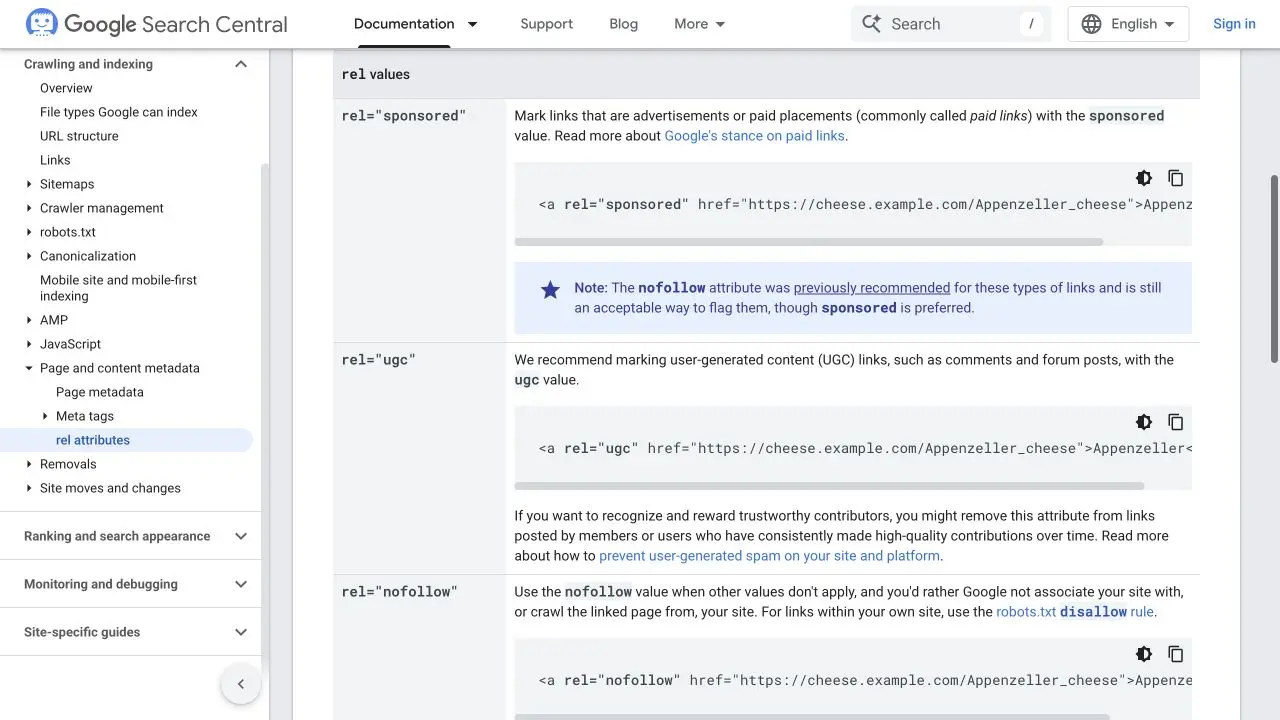Toggle dark theme on sponsored code block

(x=1144, y=178)
